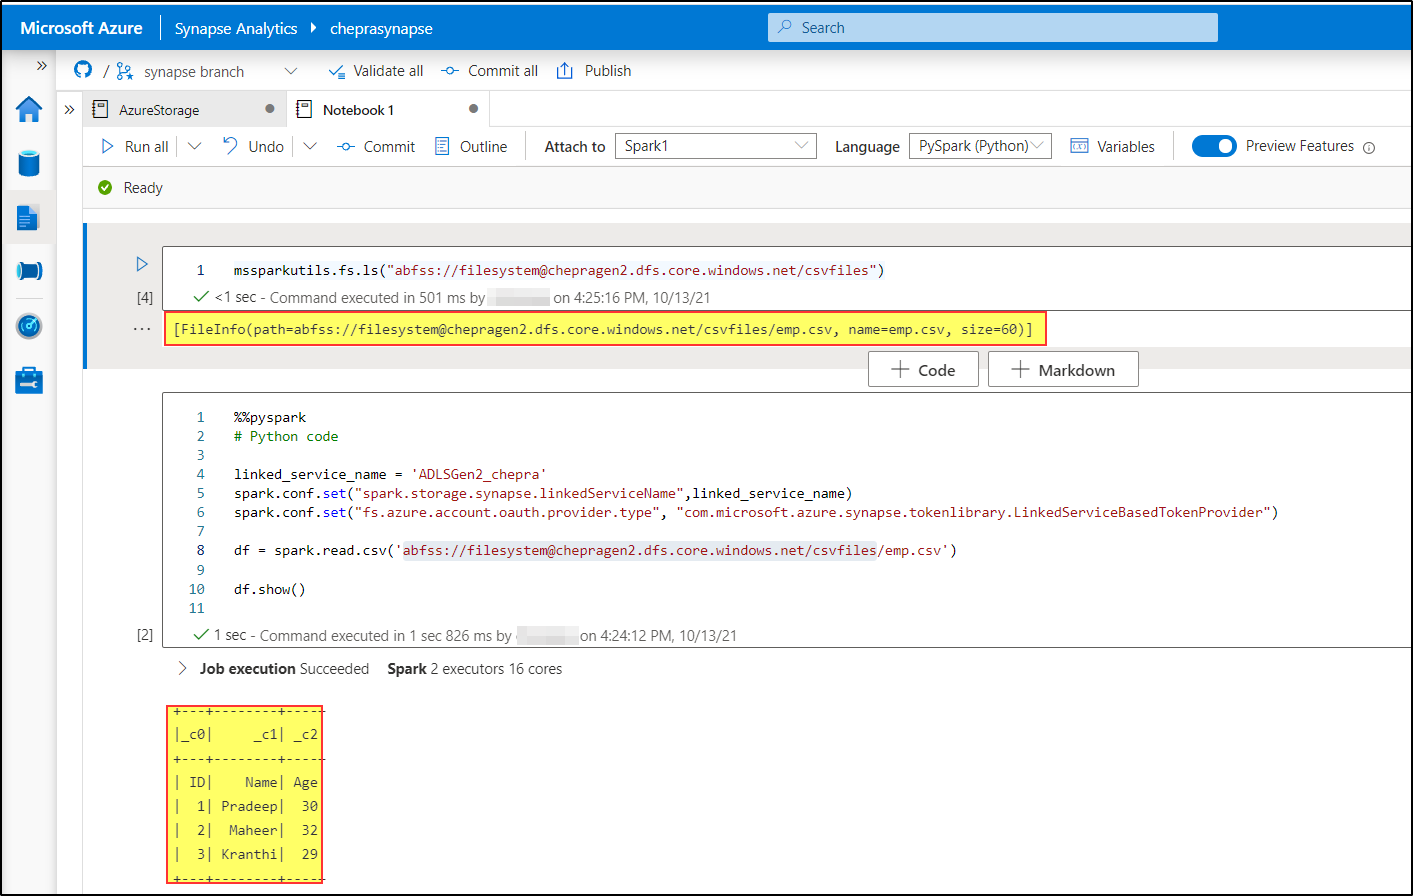Click the unsaved dot on AzureStorage tab

tap(270, 109)
